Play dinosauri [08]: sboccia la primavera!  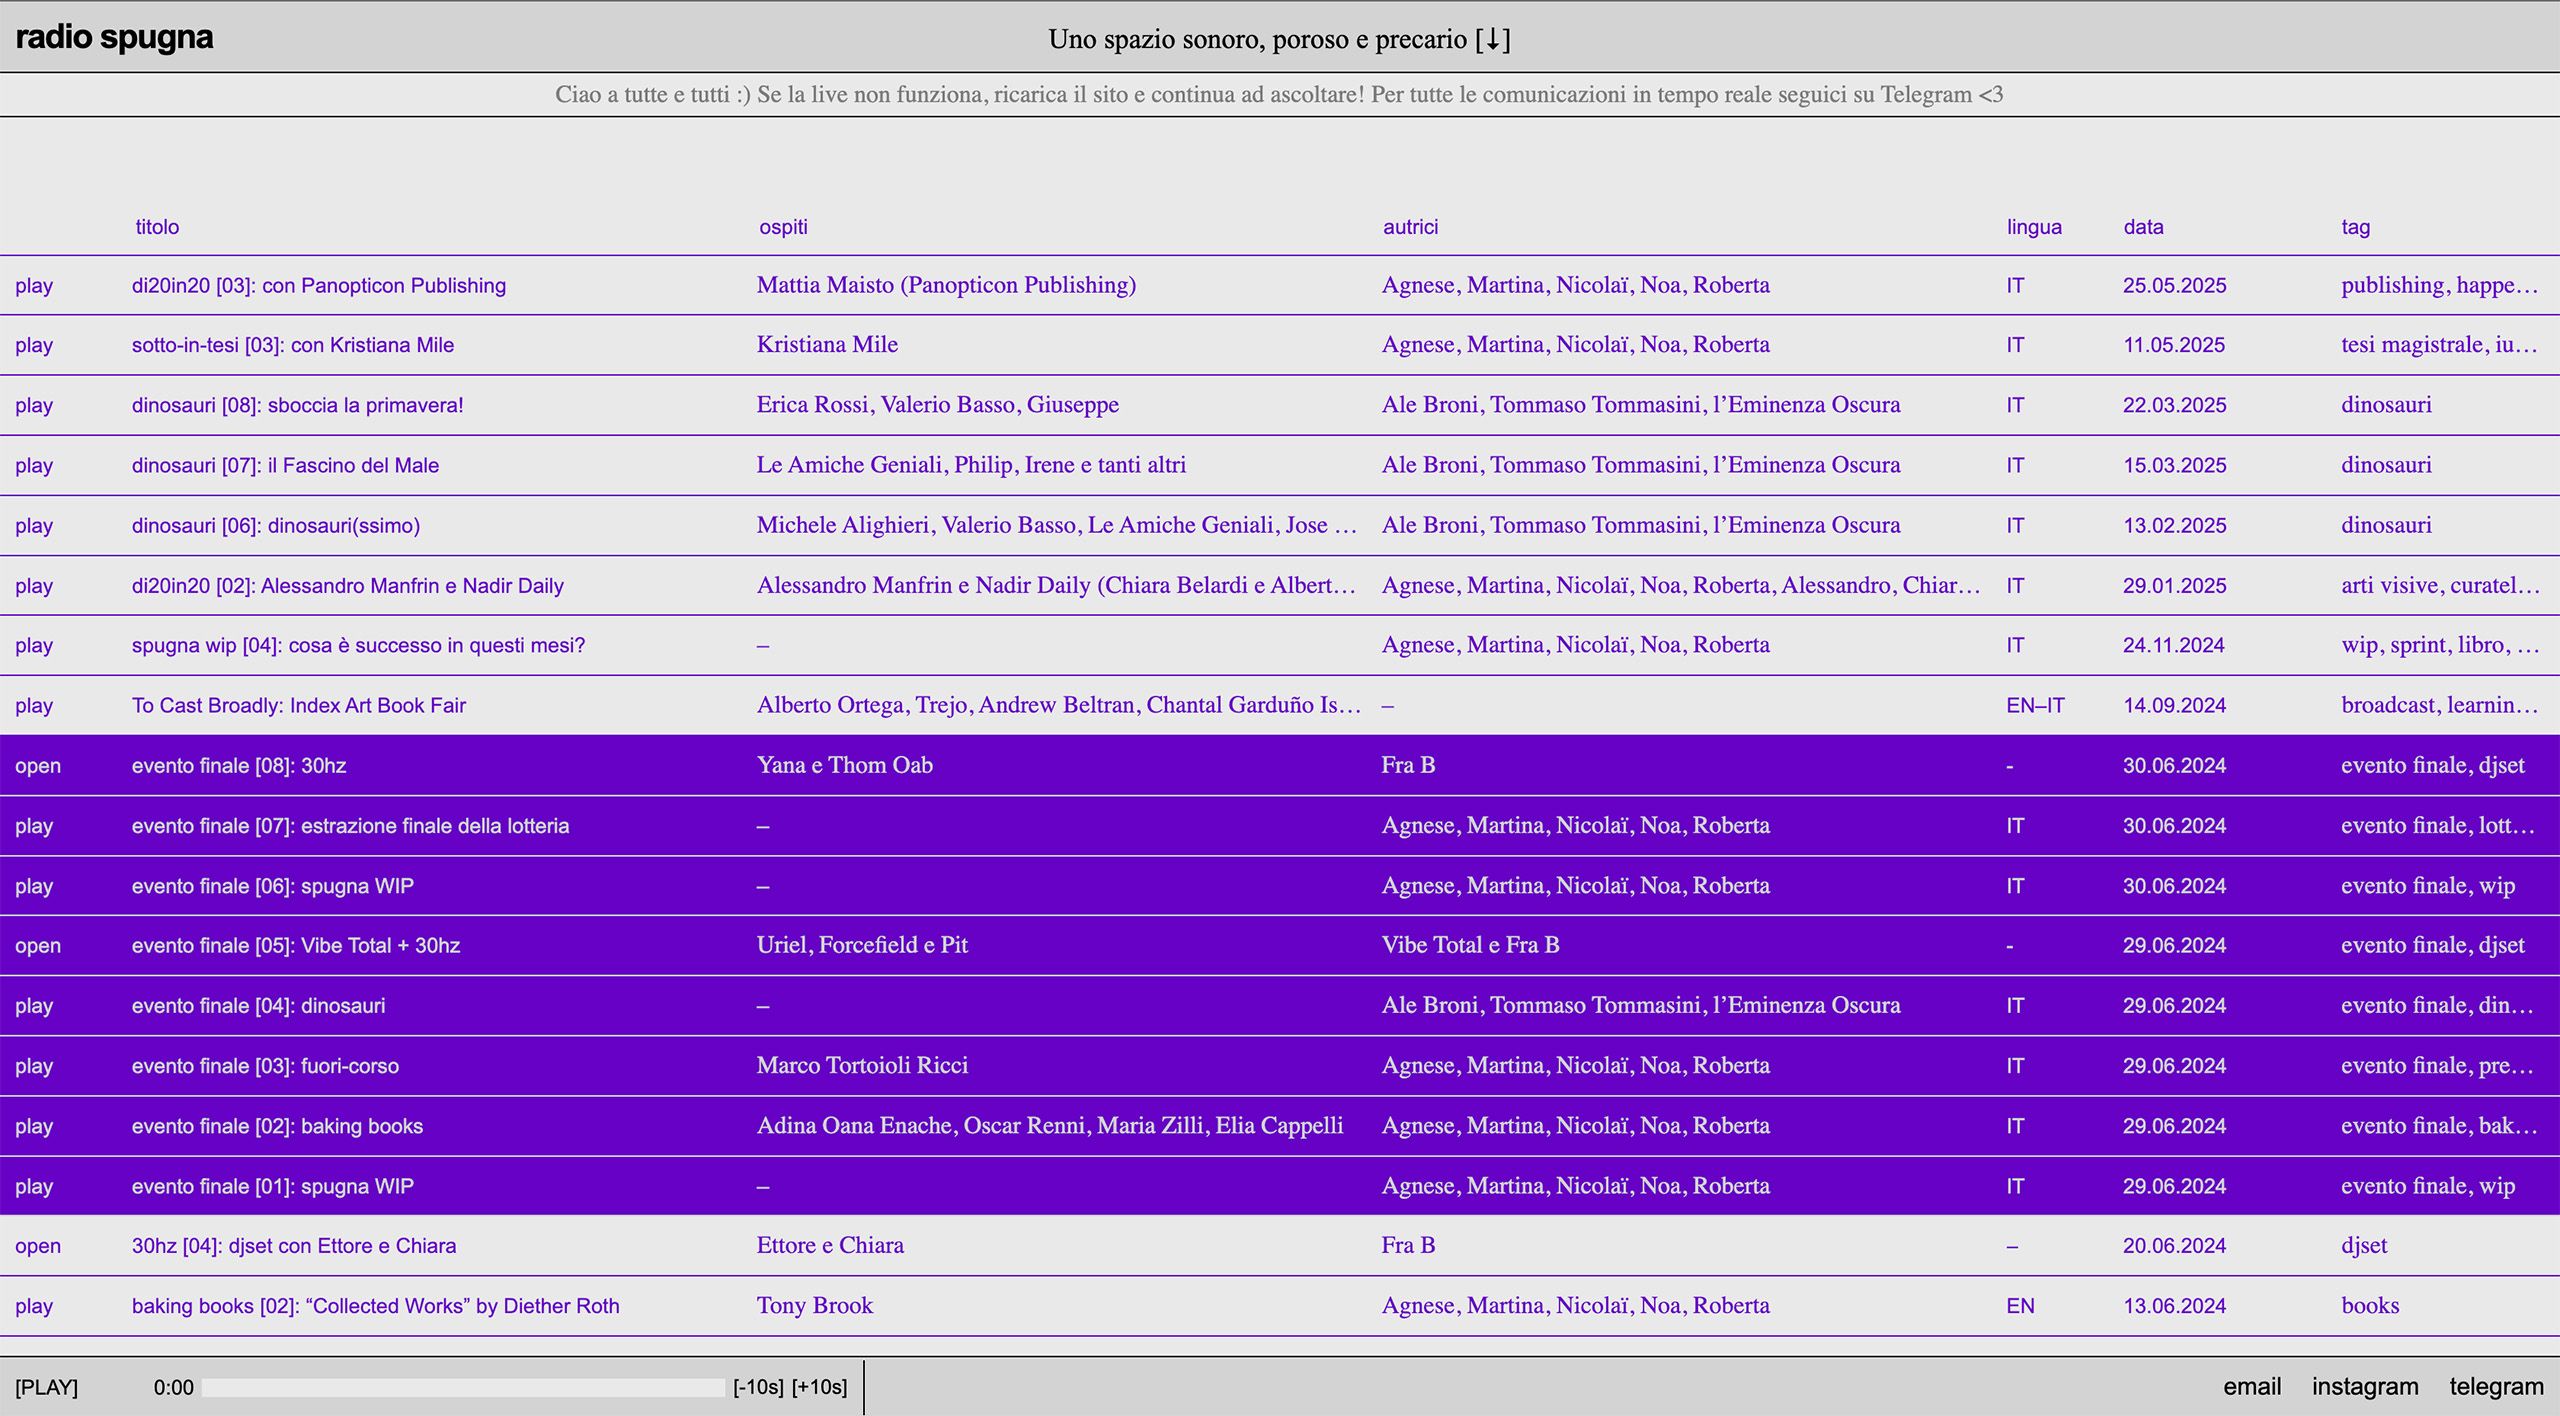coord(34,406)
